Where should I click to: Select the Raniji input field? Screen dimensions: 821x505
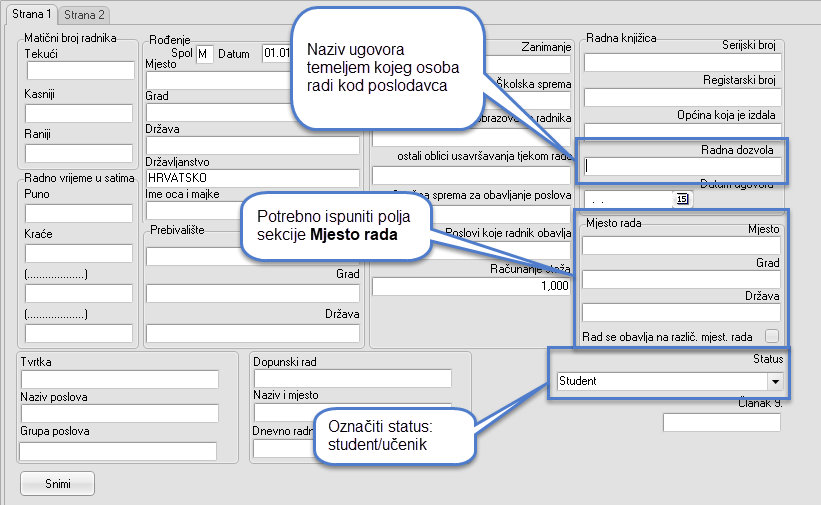tap(79, 153)
